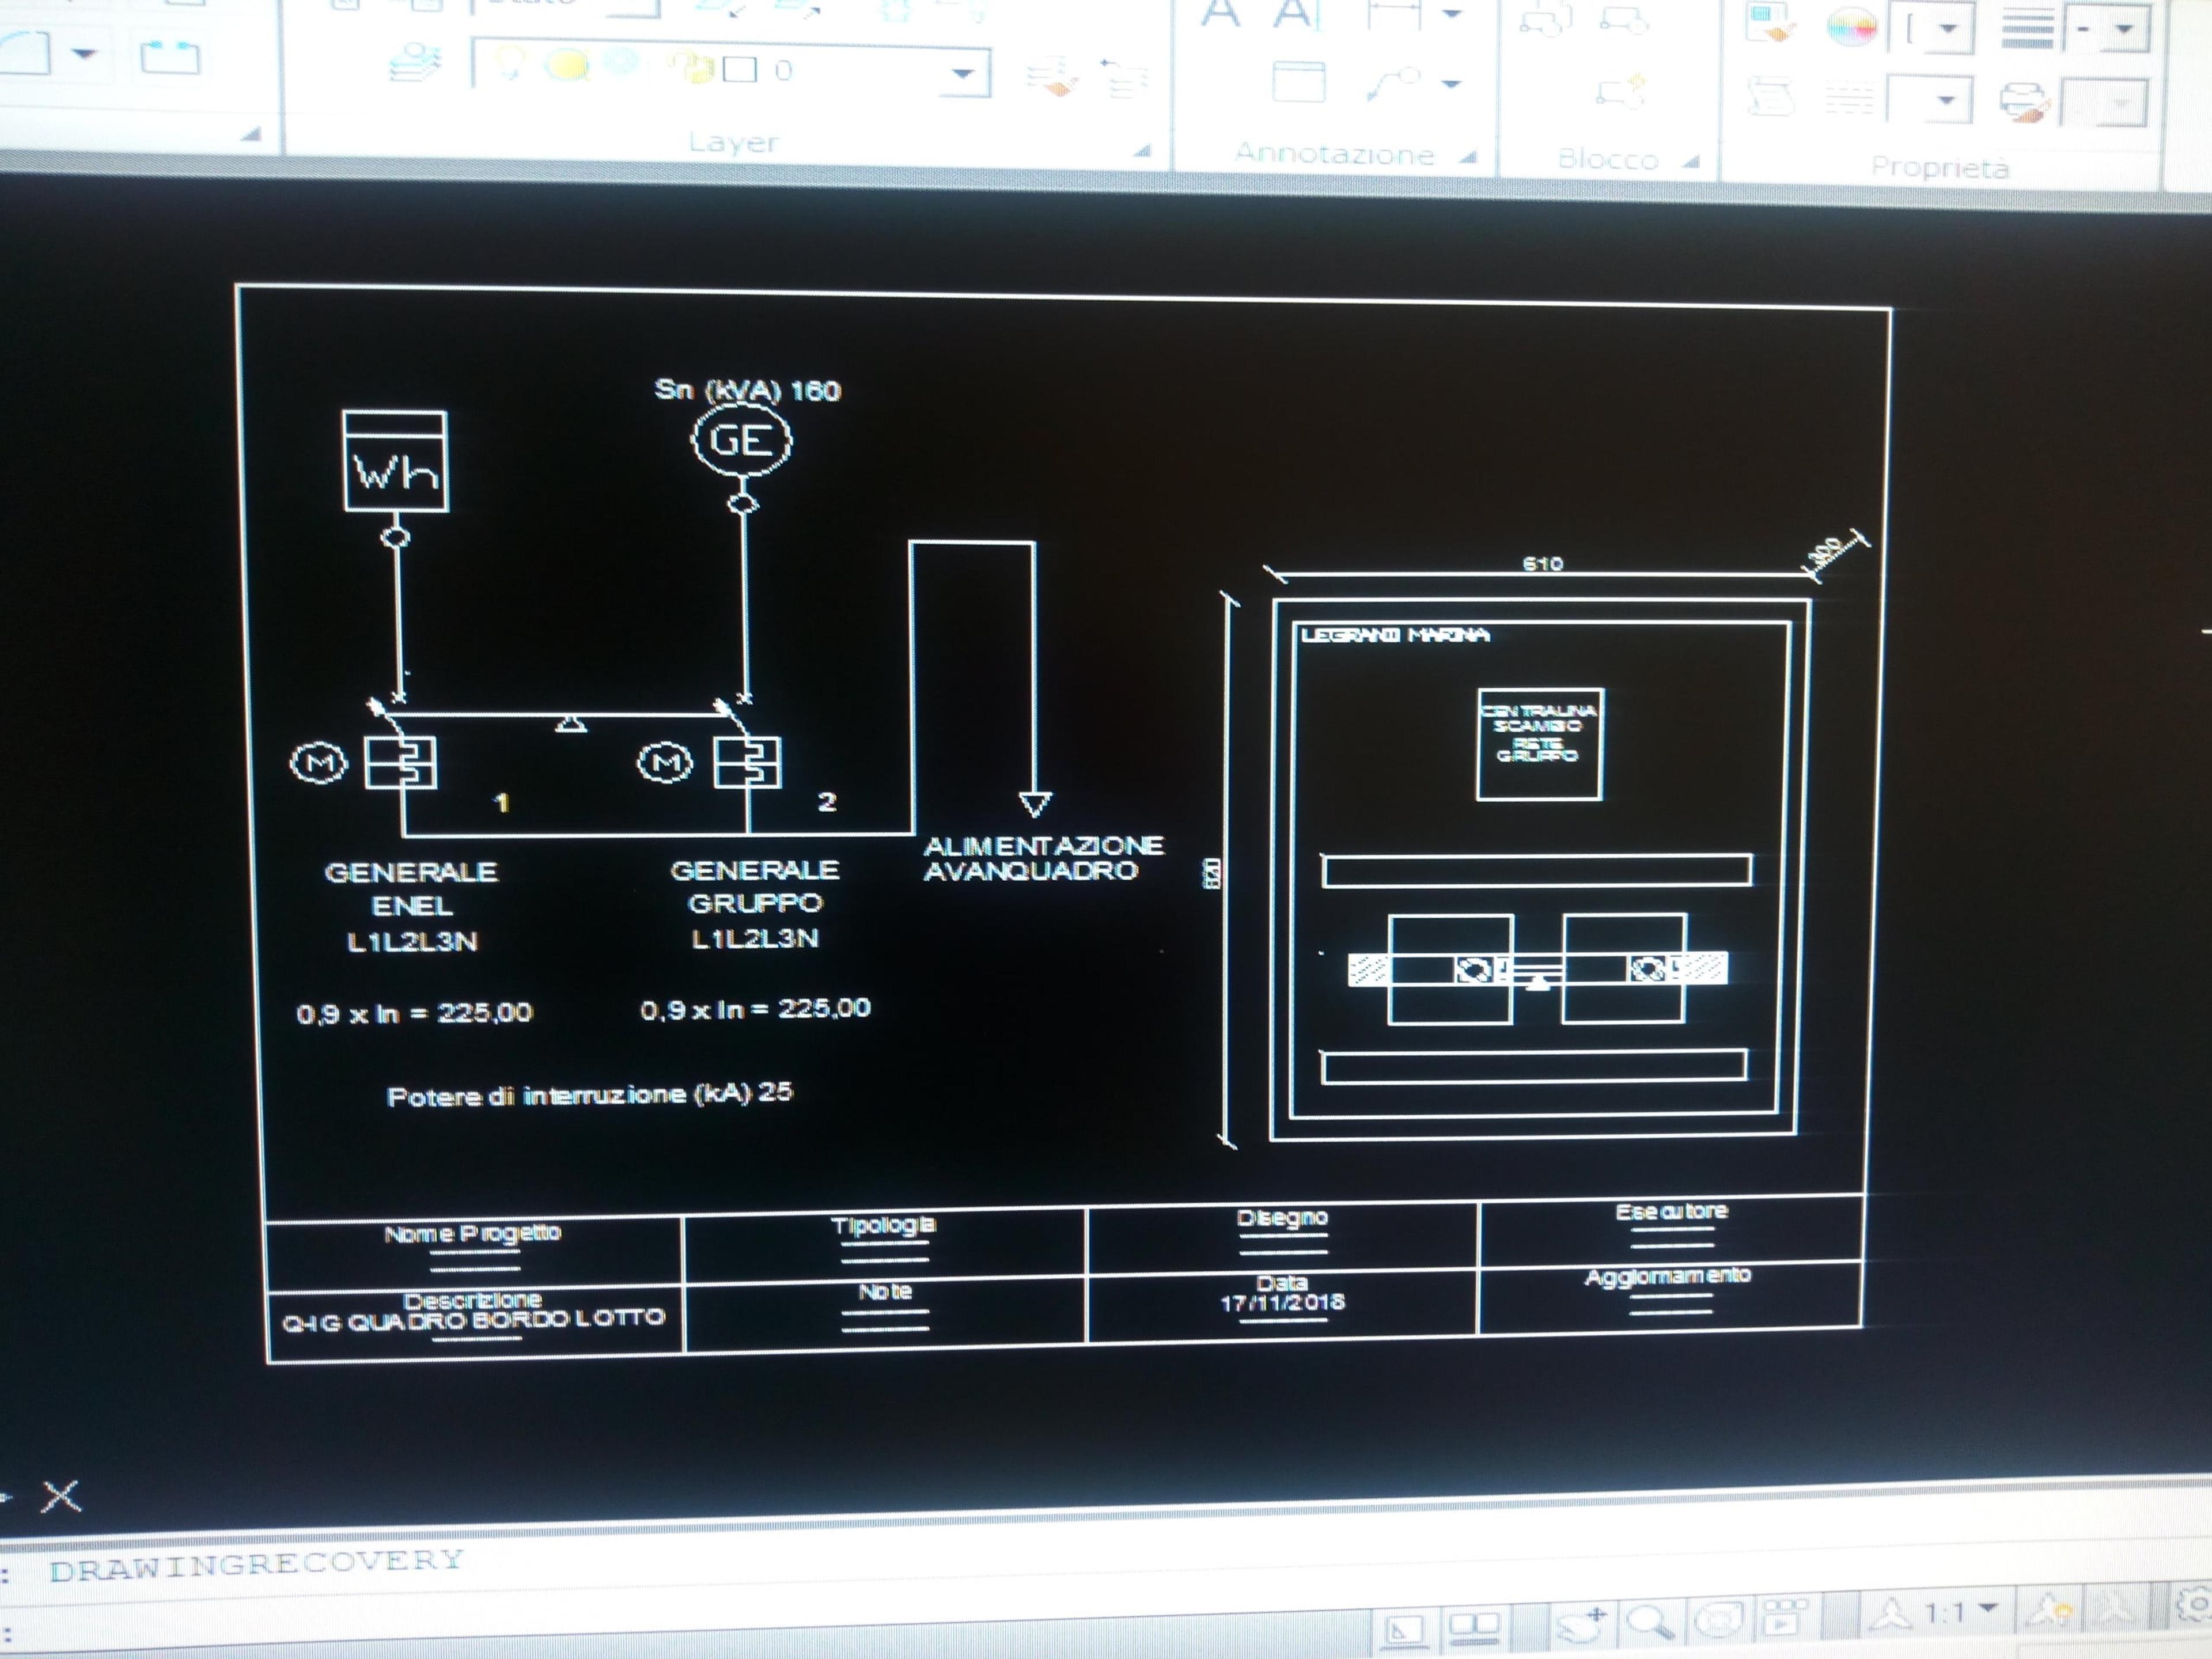Viewport: 2212px width, 1659px height.
Task: Expand the Layer panel title bar
Action: (x=733, y=142)
